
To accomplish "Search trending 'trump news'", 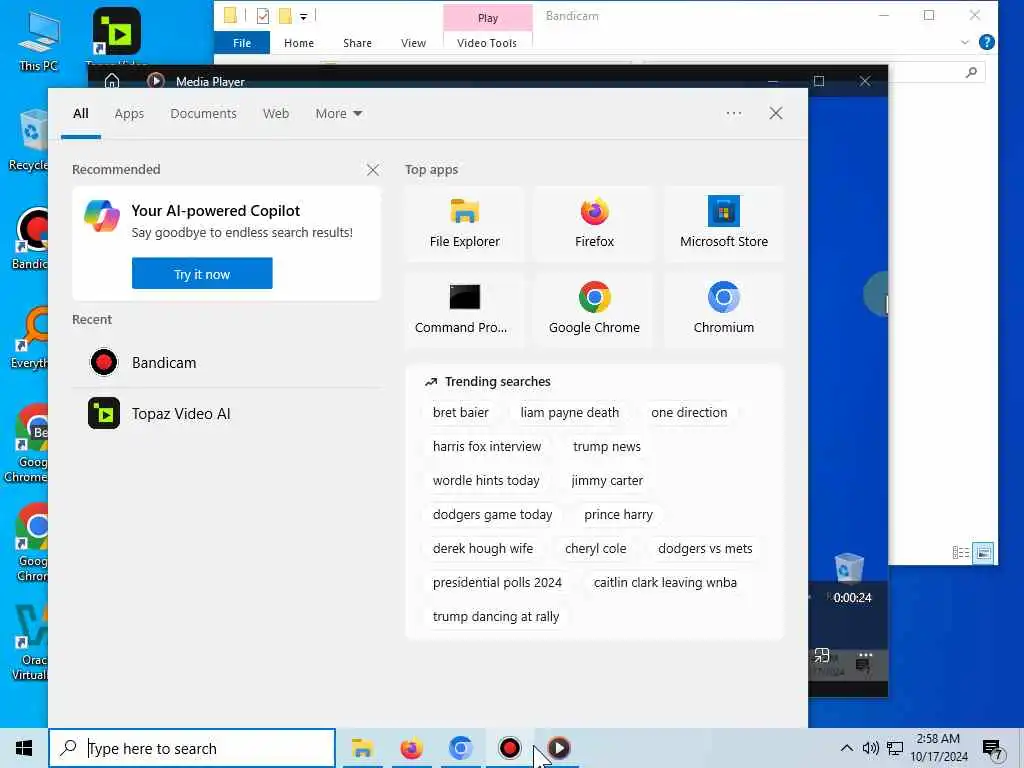I will tap(607, 447).
